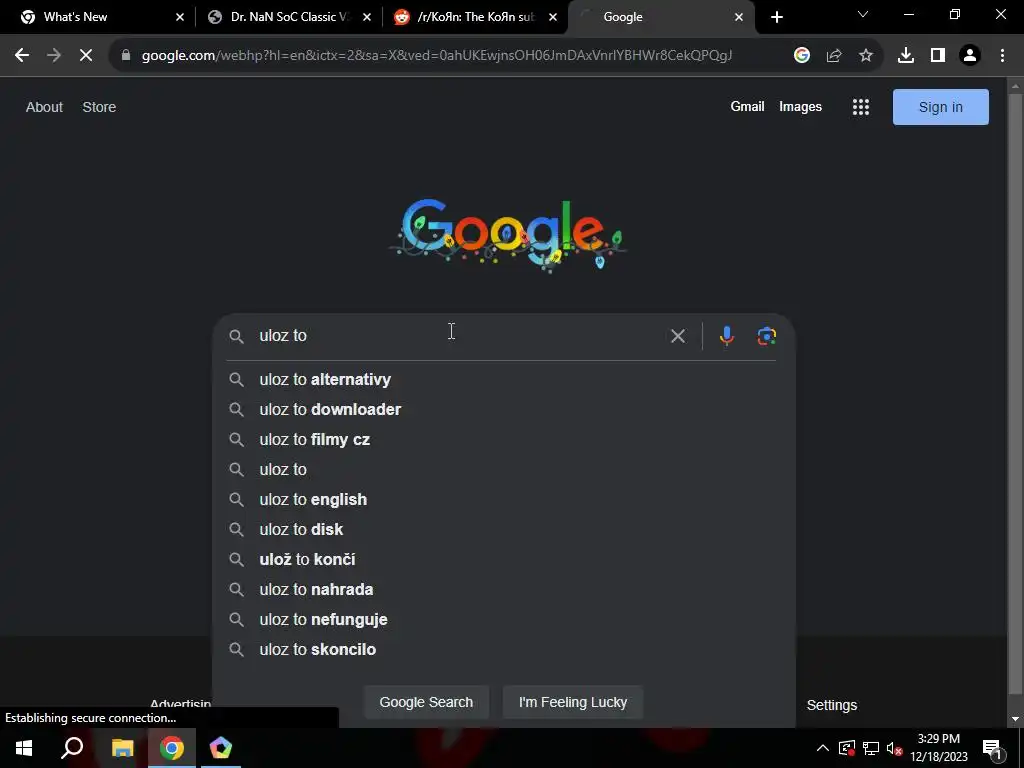Click the Google holiday doodle logo
Image resolution: width=1024 pixels, height=768 pixels.
[508, 234]
